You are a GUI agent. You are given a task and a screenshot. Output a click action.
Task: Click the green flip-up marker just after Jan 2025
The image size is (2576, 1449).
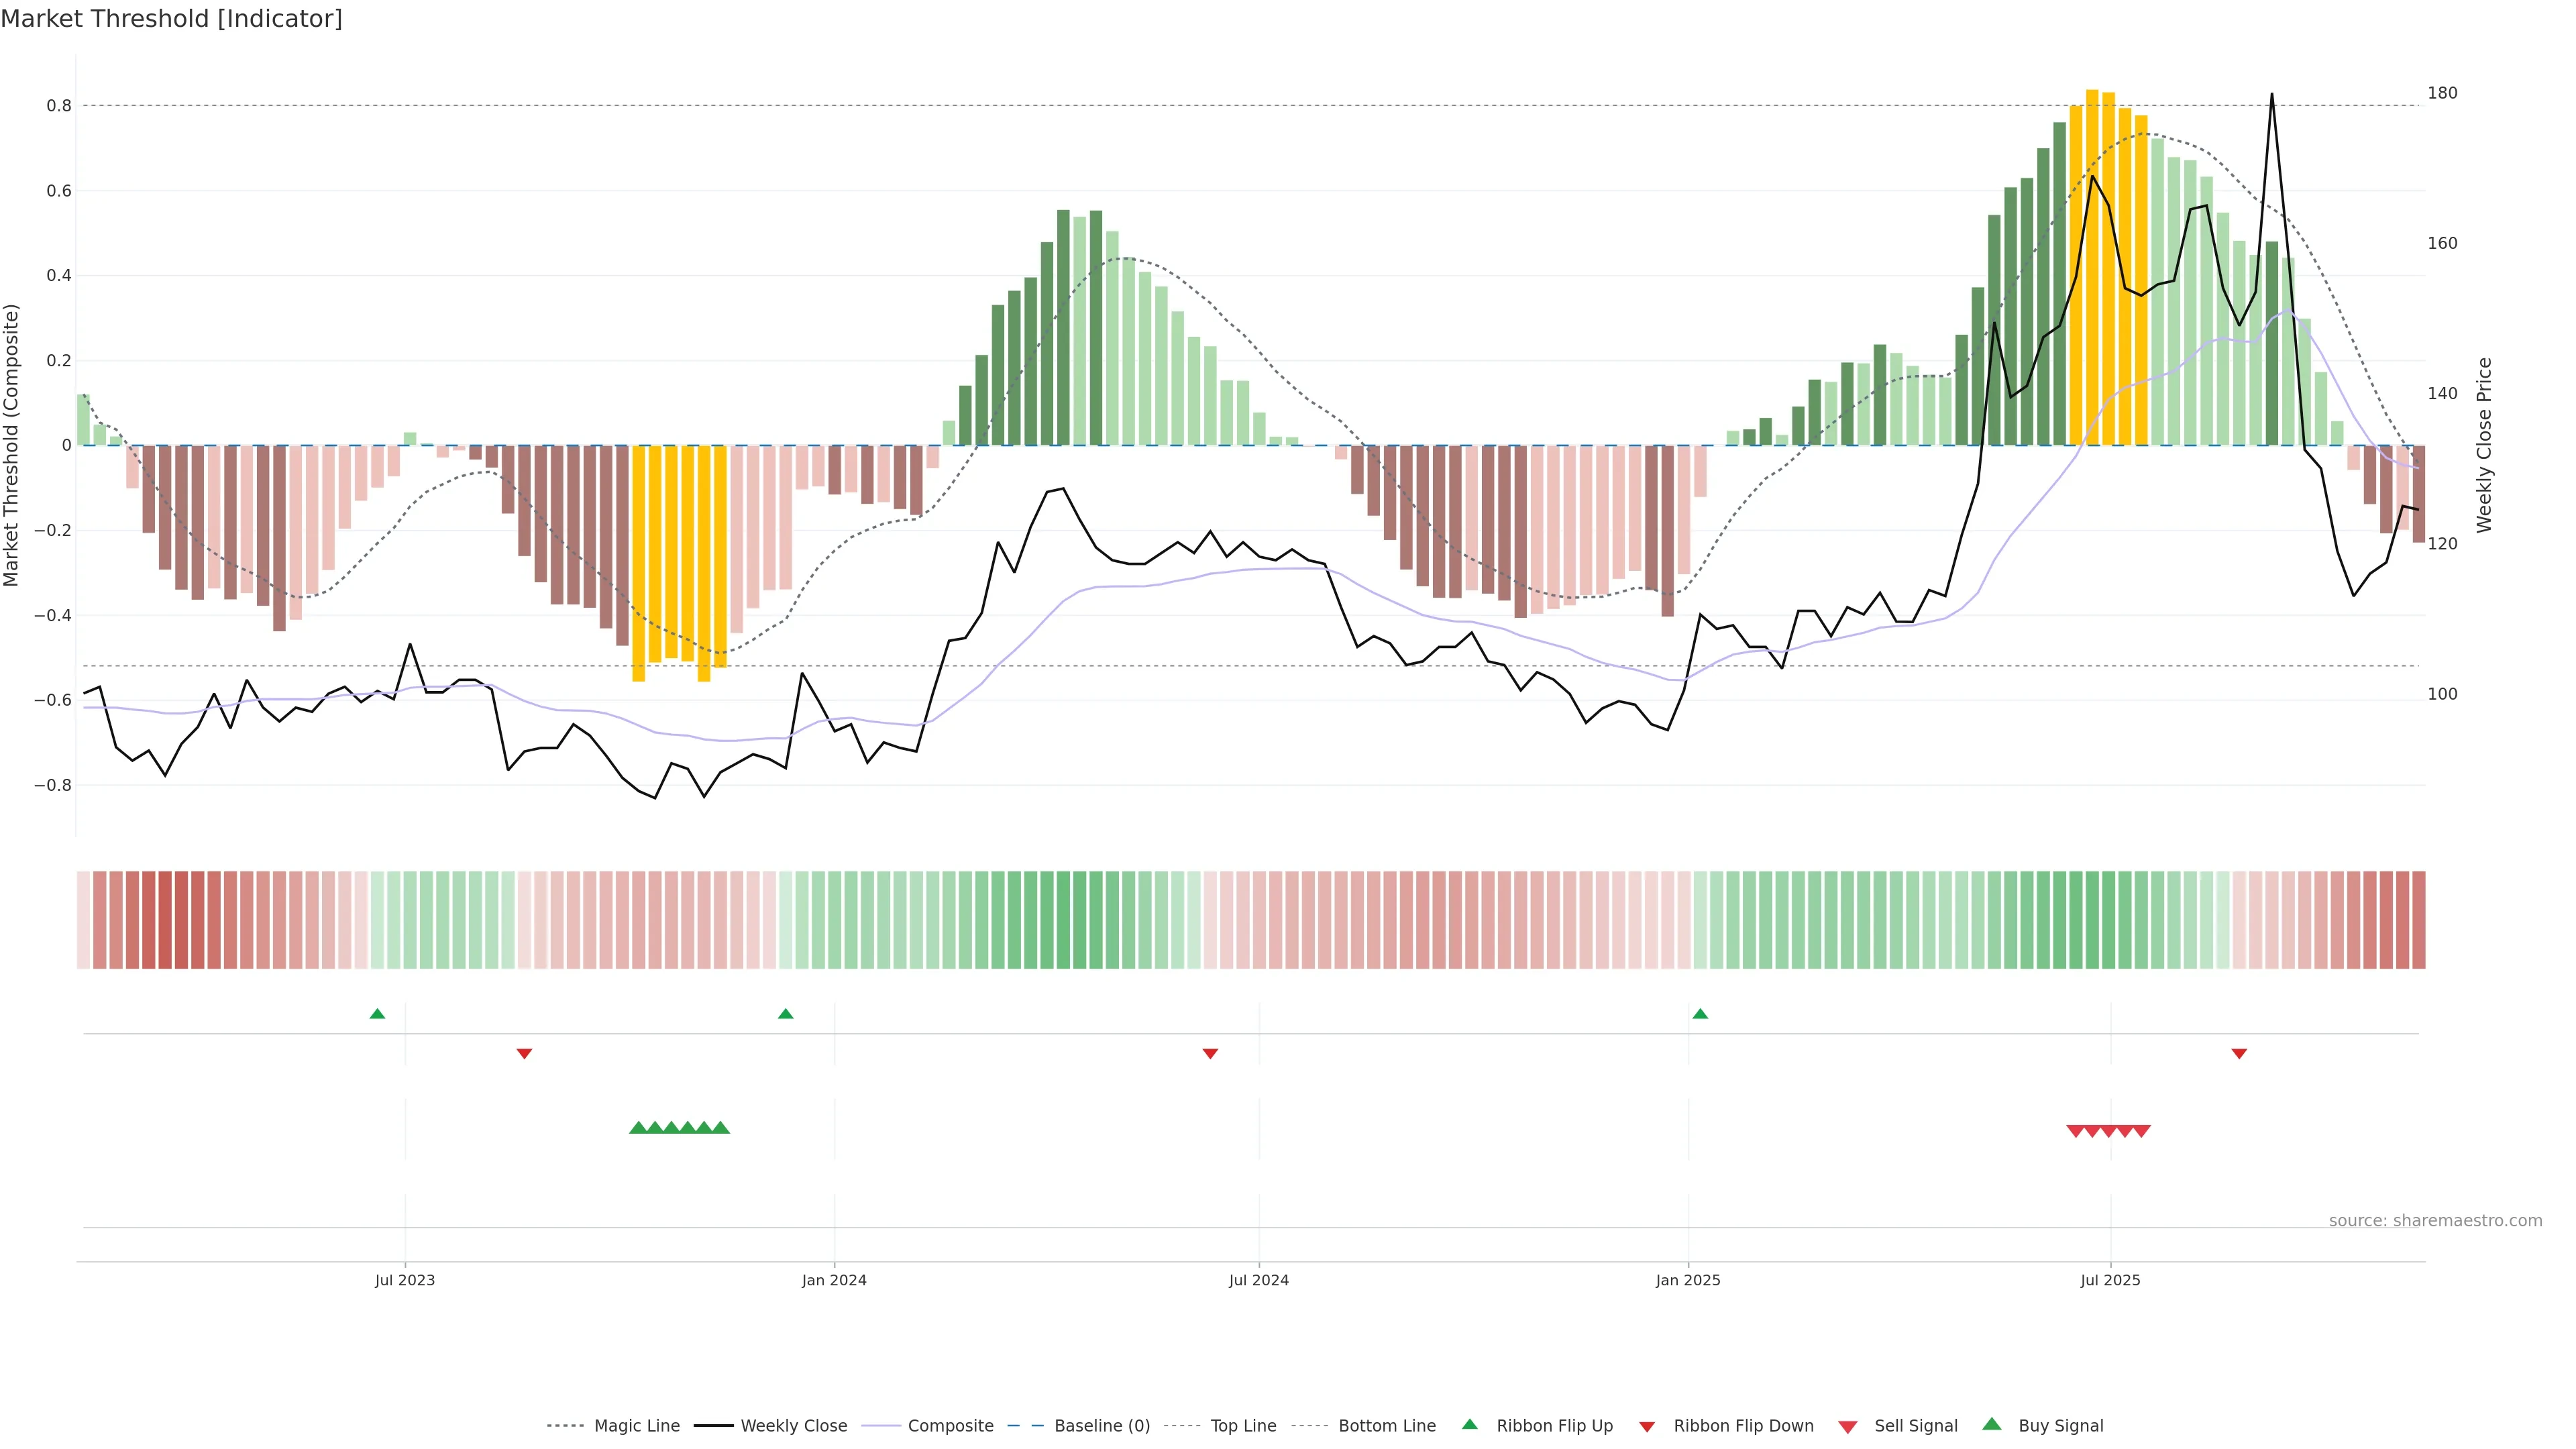pos(1700,1014)
